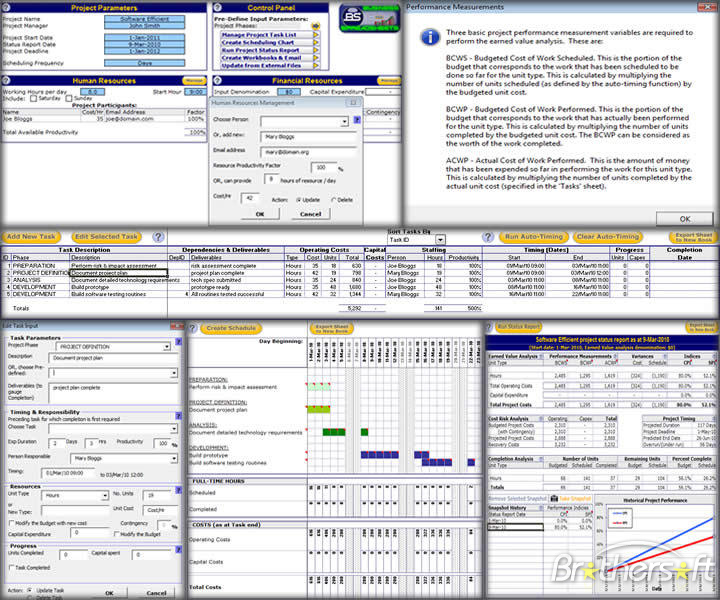Click the help icon left of Run Auto-Timing

[488, 237]
